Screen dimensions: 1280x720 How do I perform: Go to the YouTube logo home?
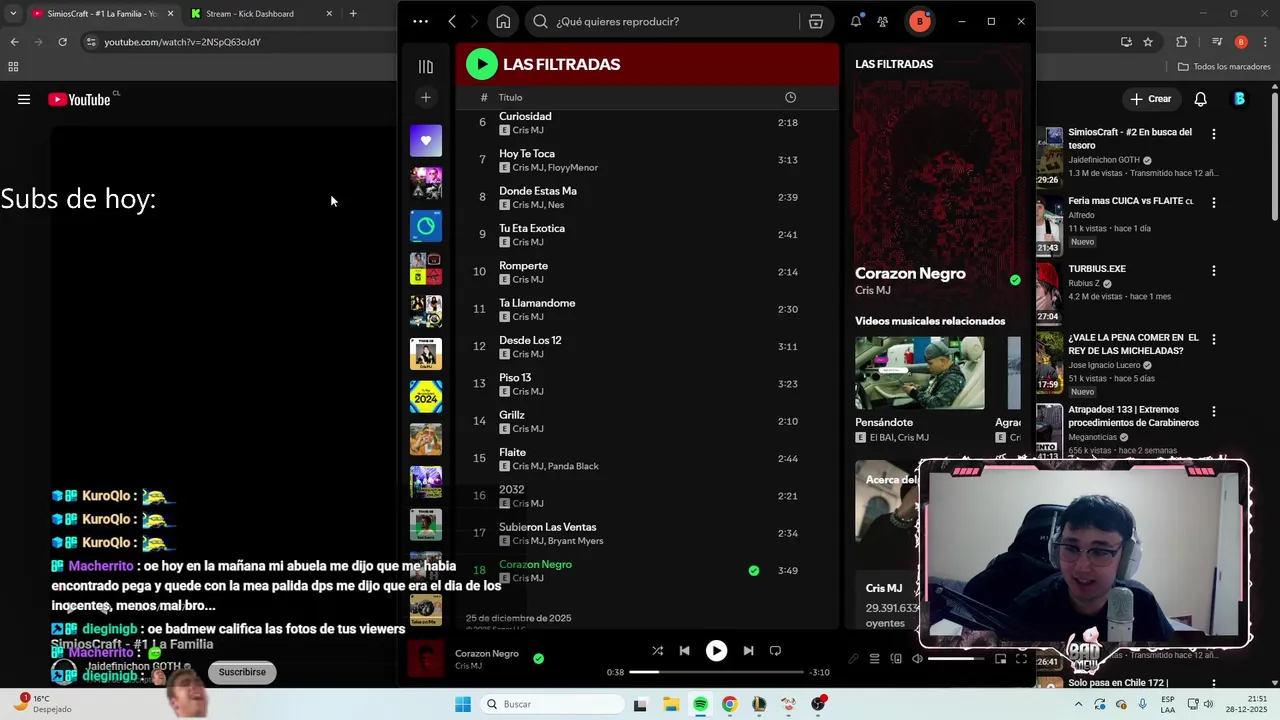(x=80, y=99)
